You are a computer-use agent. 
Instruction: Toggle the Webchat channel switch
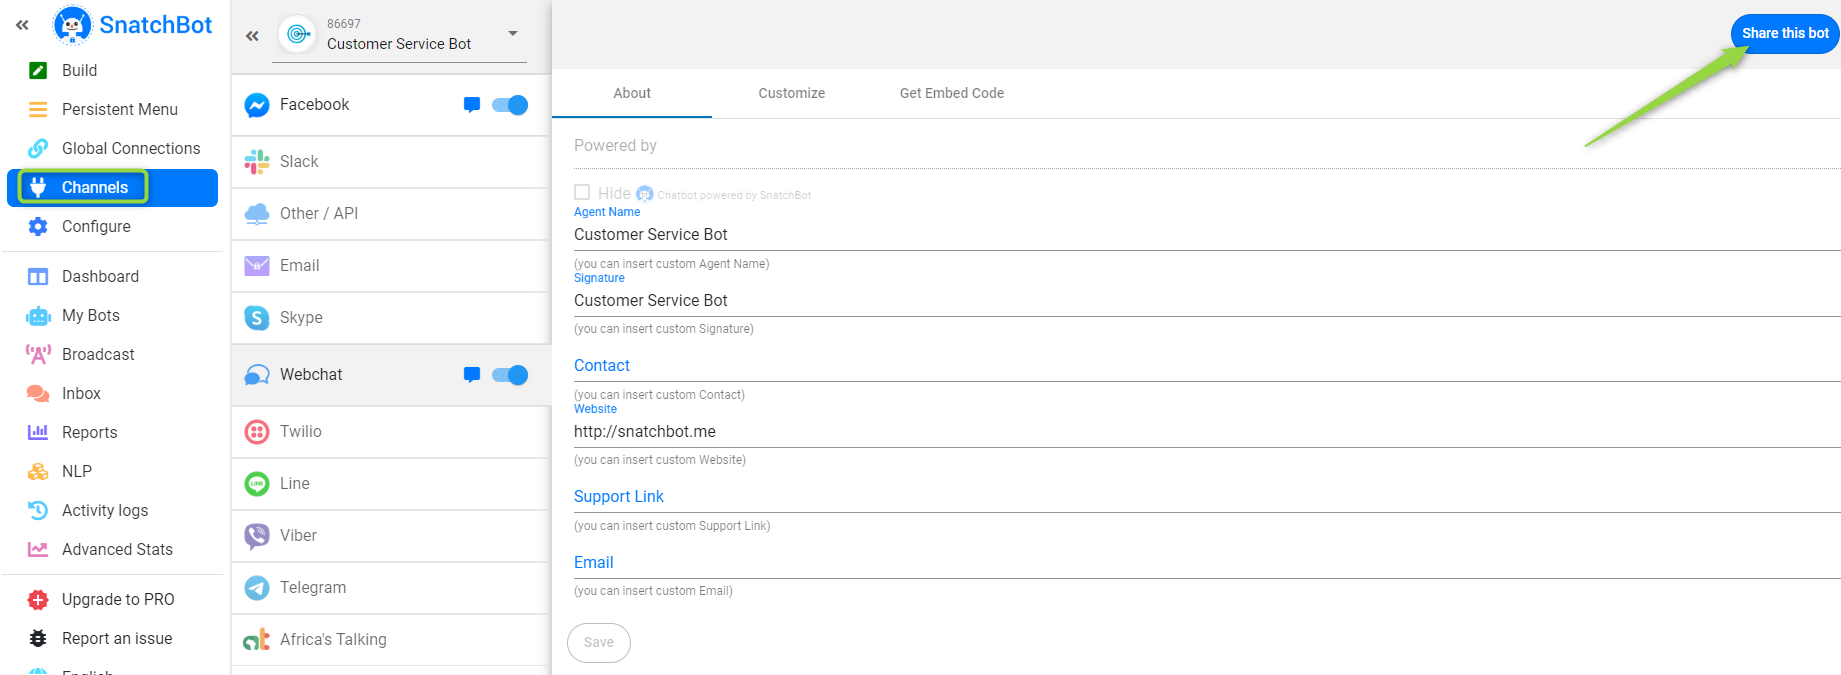510,375
